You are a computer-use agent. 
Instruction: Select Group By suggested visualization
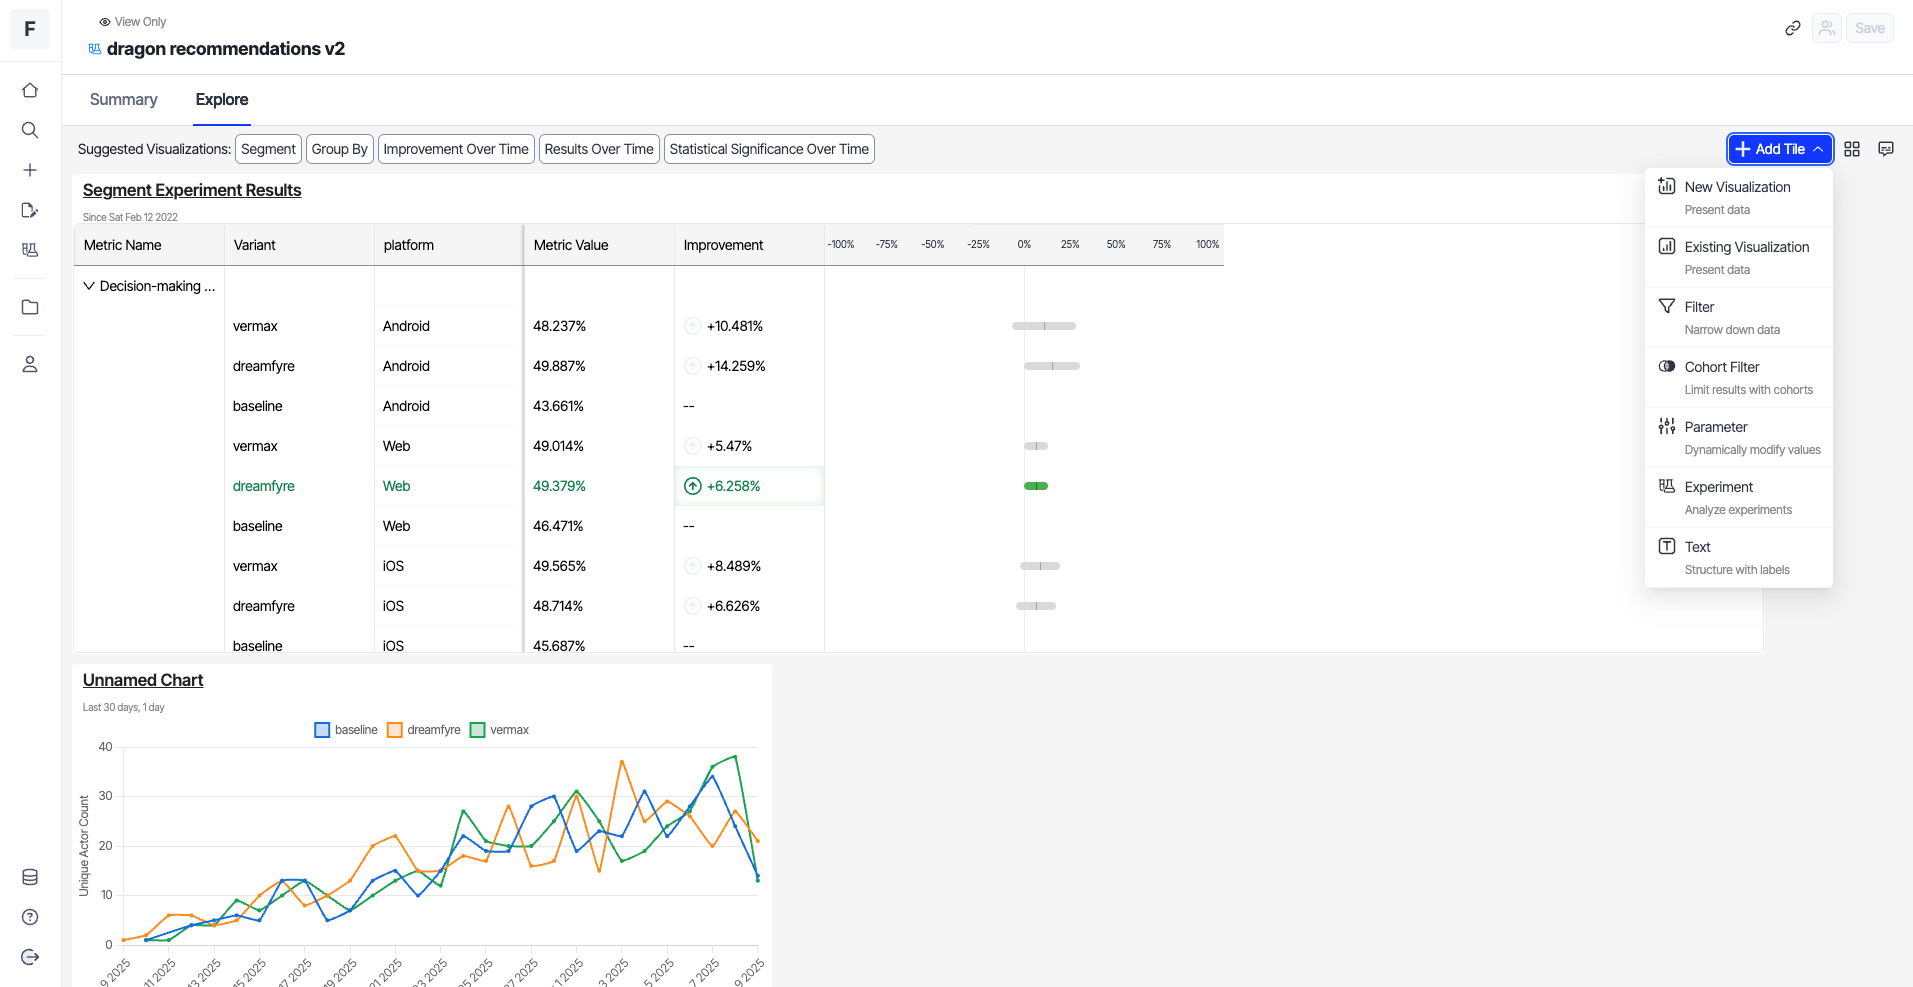pos(339,149)
